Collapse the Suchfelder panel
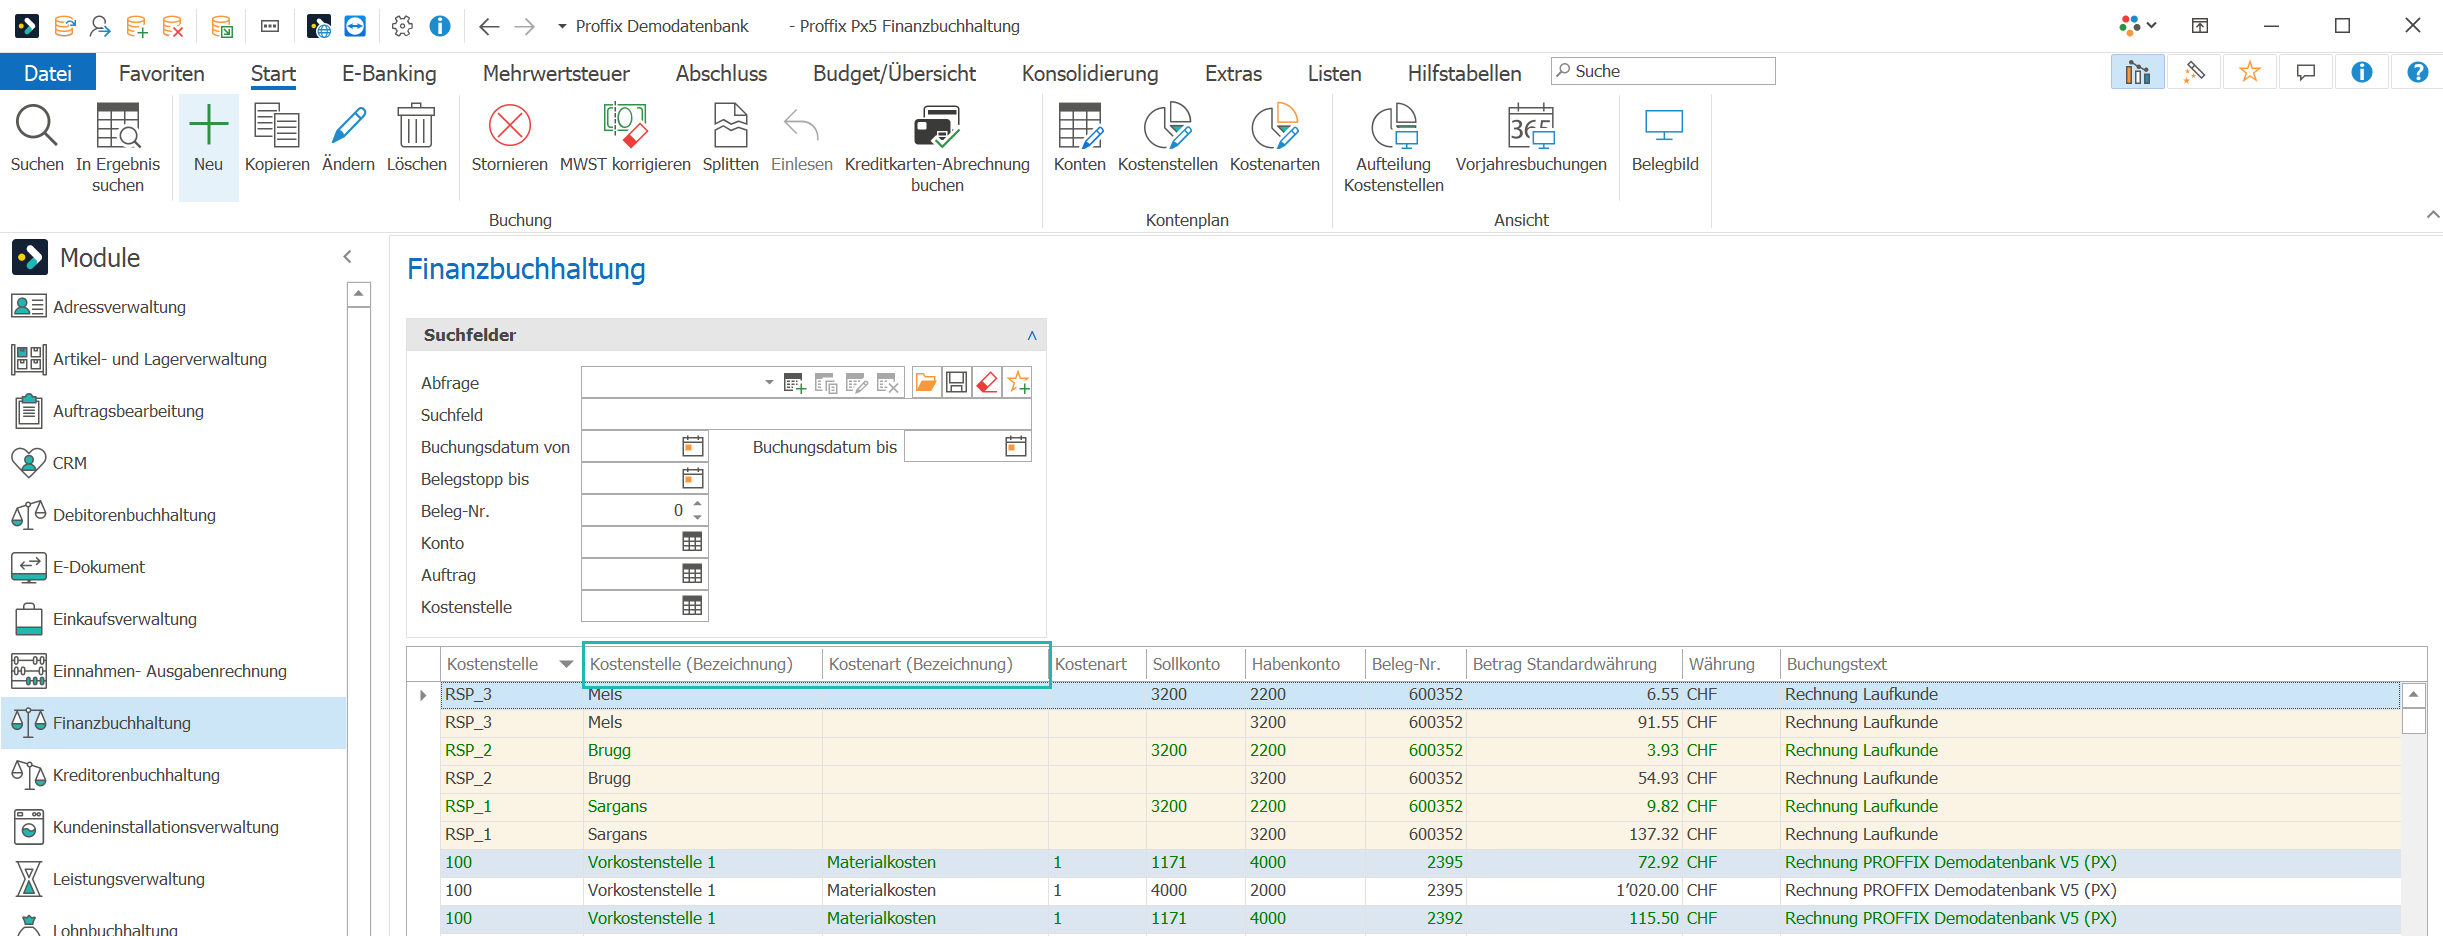The width and height of the screenshot is (2443, 936). click(x=1032, y=335)
